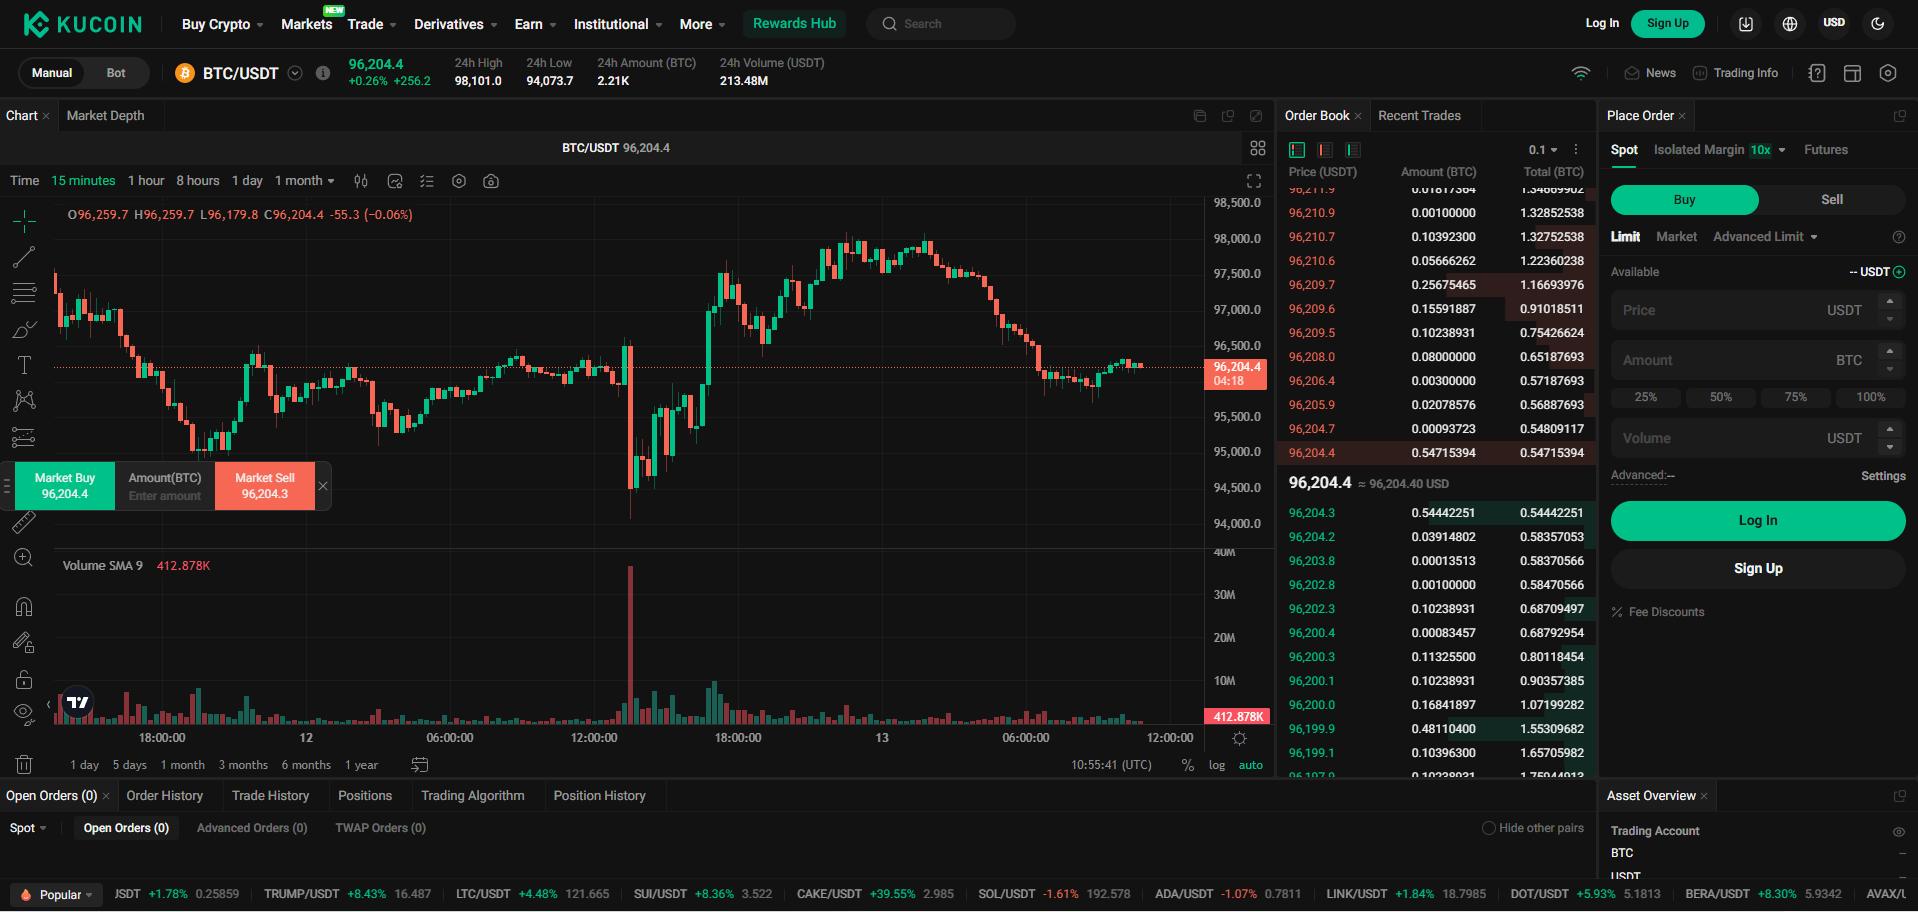
Task: Open the Order History tab
Action: pyautogui.click(x=165, y=796)
